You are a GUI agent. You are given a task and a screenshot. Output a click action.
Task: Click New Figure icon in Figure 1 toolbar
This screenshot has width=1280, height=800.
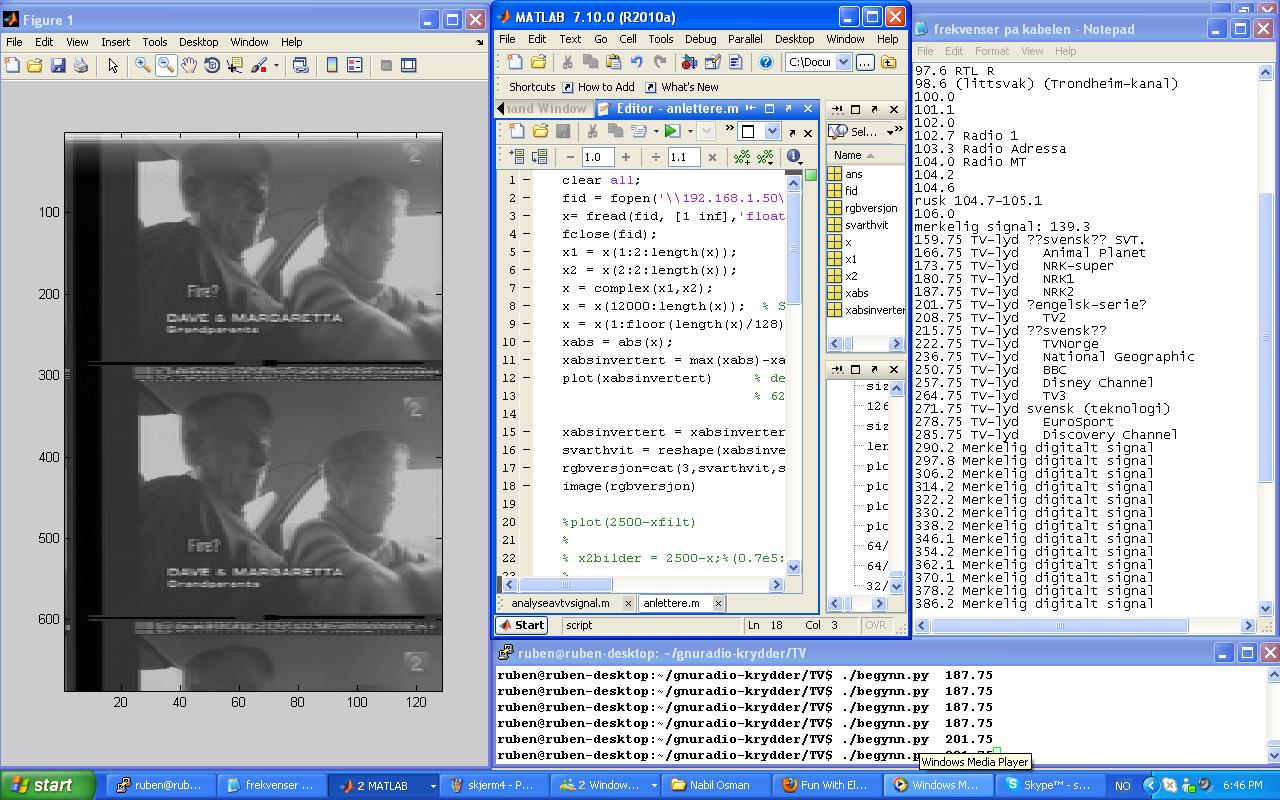tap(13, 65)
